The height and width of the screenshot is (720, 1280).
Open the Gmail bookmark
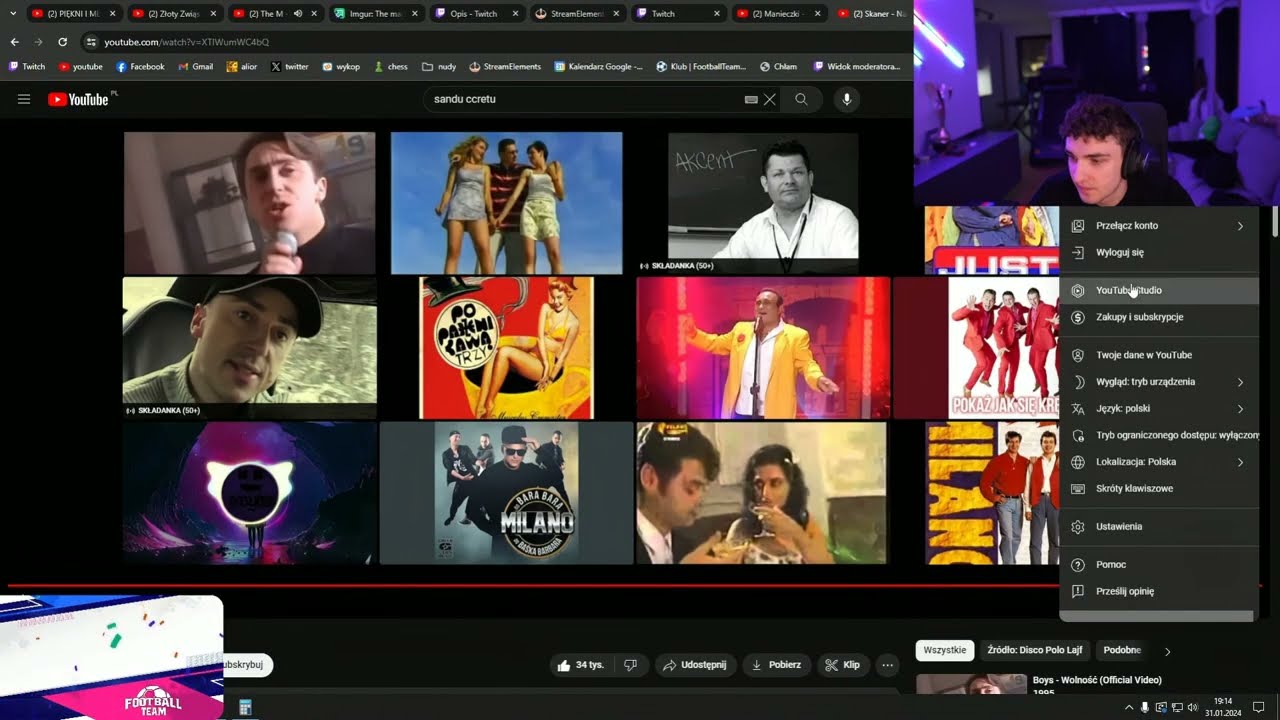point(196,67)
